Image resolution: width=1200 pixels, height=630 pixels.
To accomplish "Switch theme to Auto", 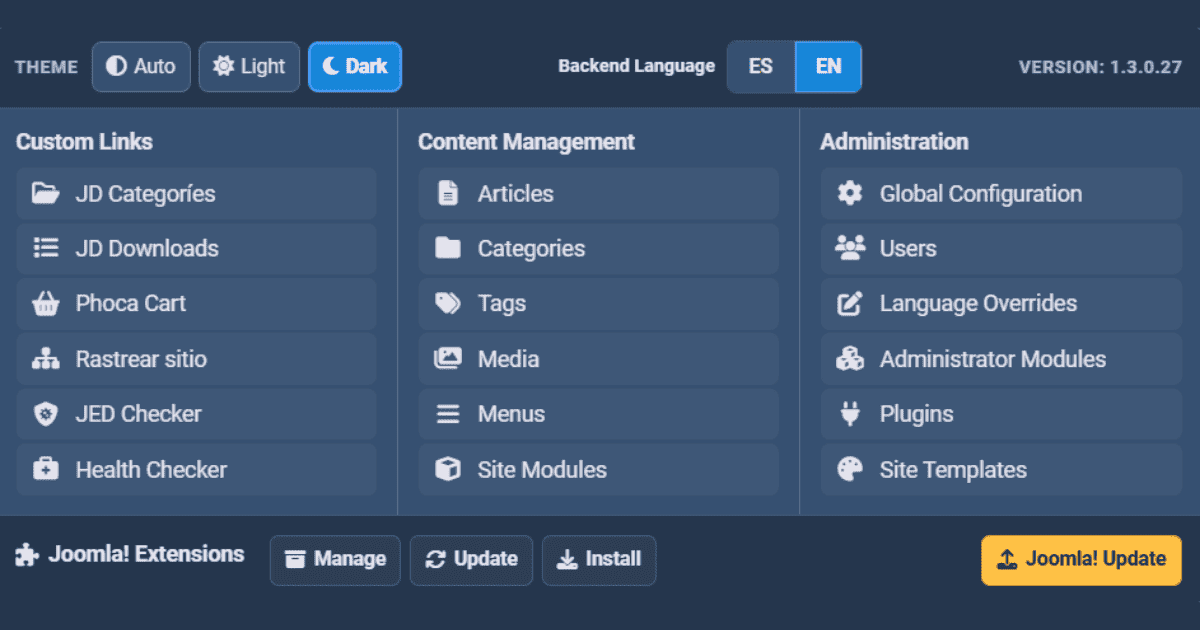I will [x=141, y=67].
